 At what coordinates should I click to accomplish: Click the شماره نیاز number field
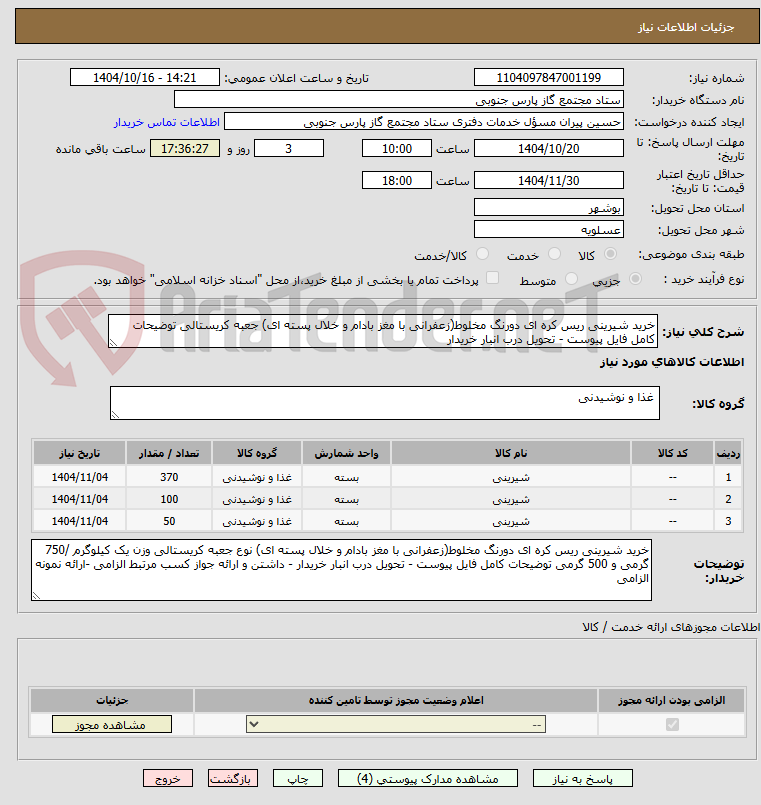[548, 78]
